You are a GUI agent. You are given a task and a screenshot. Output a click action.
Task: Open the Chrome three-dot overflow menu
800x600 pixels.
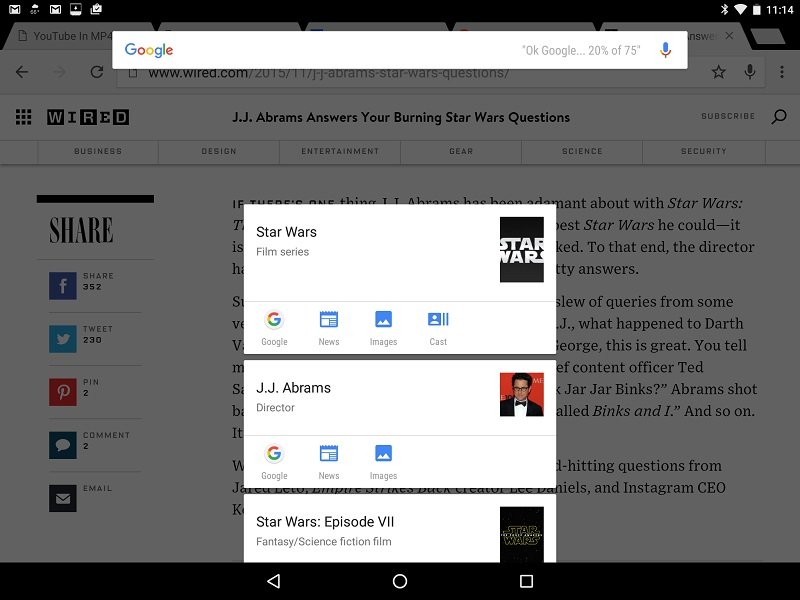click(782, 72)
